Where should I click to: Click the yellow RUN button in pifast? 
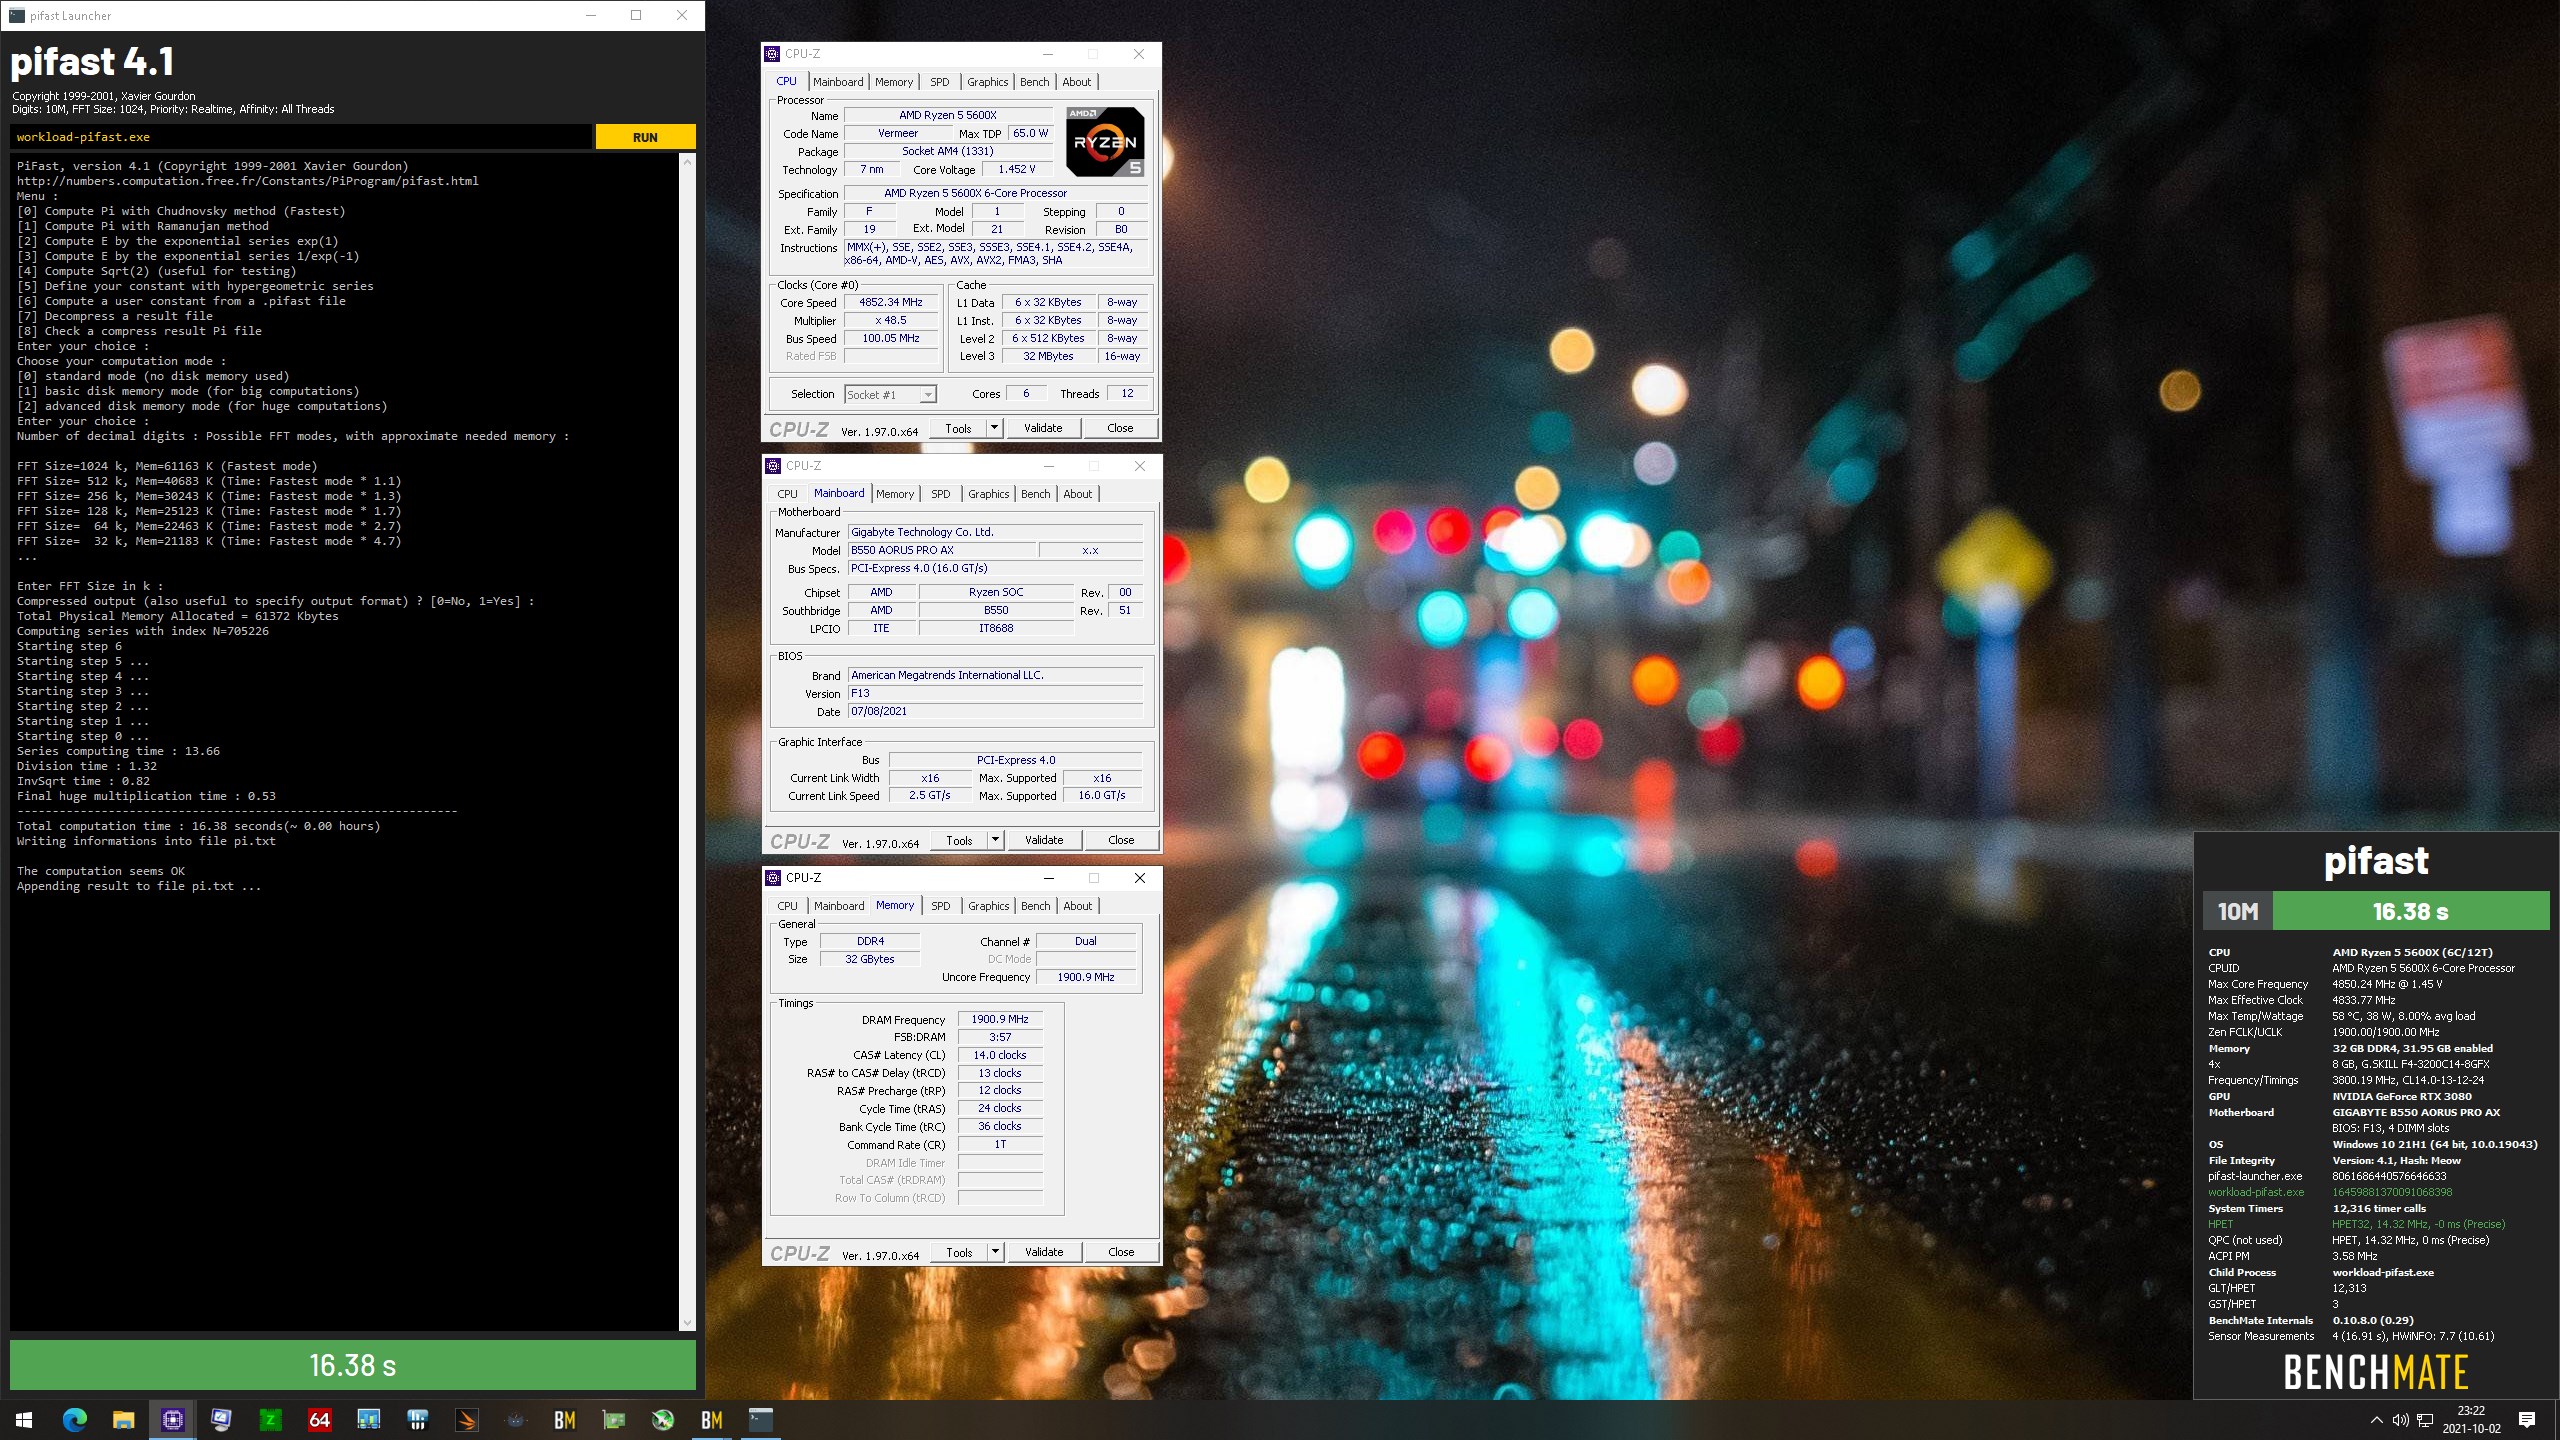(x=645, y=137)
